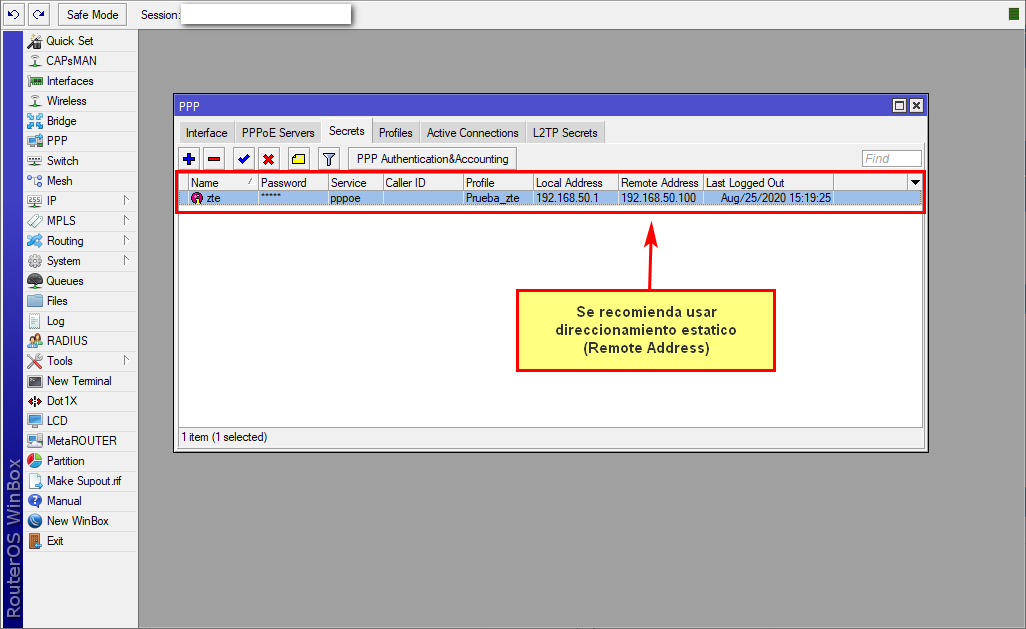Viewport: 1026px width, 629px height.
Task: Enable secret with blue checkmark icon
Action: pos(243,159)
